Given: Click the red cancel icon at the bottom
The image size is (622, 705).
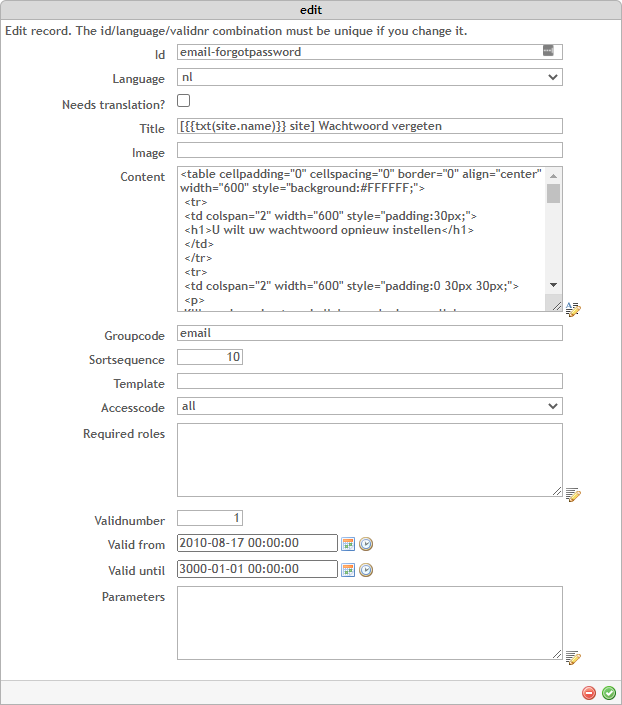Looking at the screenshot, I should pyautogui.click(x=589, y=693).
